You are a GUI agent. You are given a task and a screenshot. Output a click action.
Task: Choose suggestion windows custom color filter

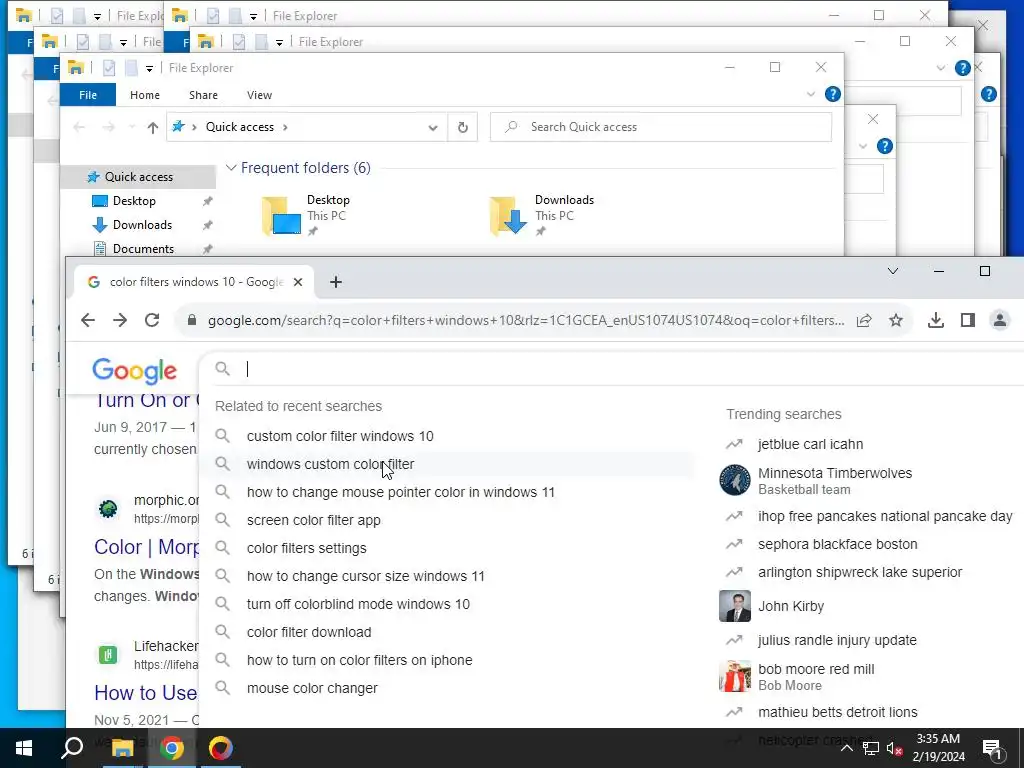[330, 464]
